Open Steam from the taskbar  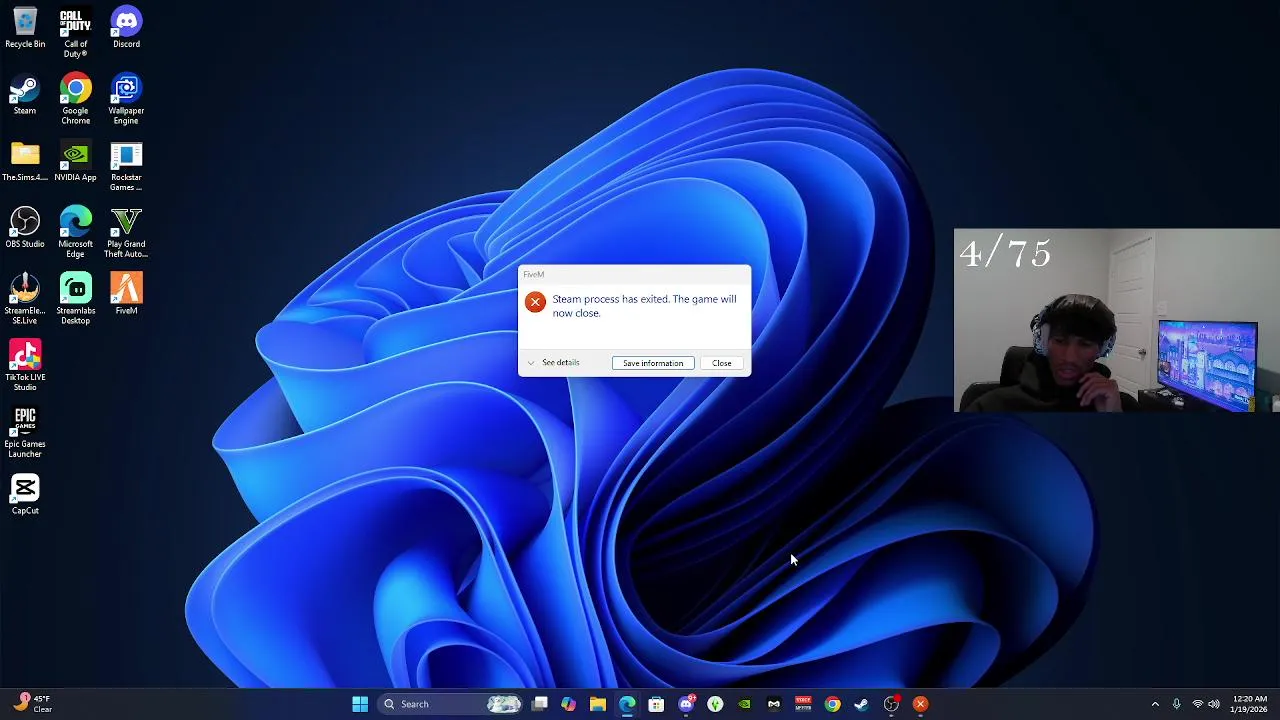[x=861, y=704]
